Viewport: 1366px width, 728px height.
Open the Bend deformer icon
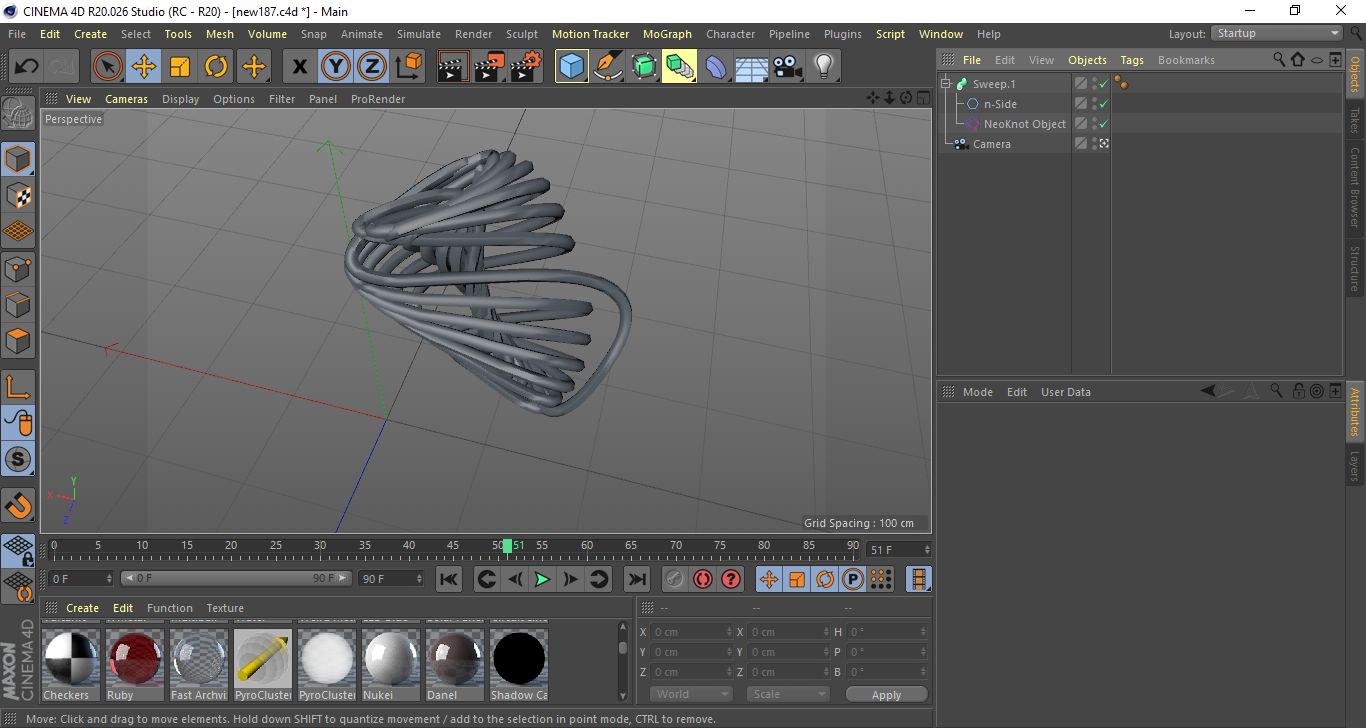[x=716, y=67]
